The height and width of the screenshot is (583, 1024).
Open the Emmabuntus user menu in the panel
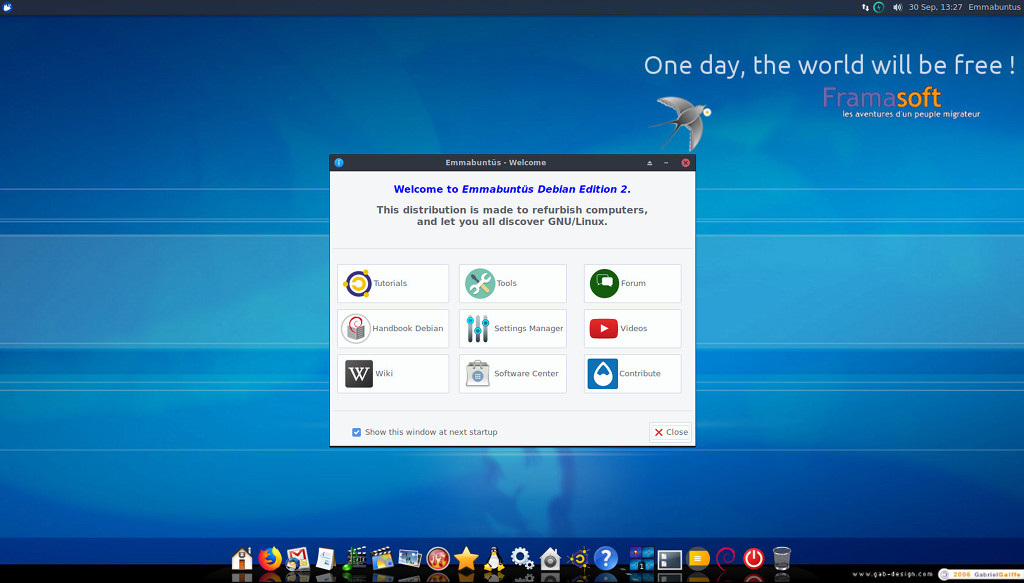pyautogui.click(x=992, y=7)
